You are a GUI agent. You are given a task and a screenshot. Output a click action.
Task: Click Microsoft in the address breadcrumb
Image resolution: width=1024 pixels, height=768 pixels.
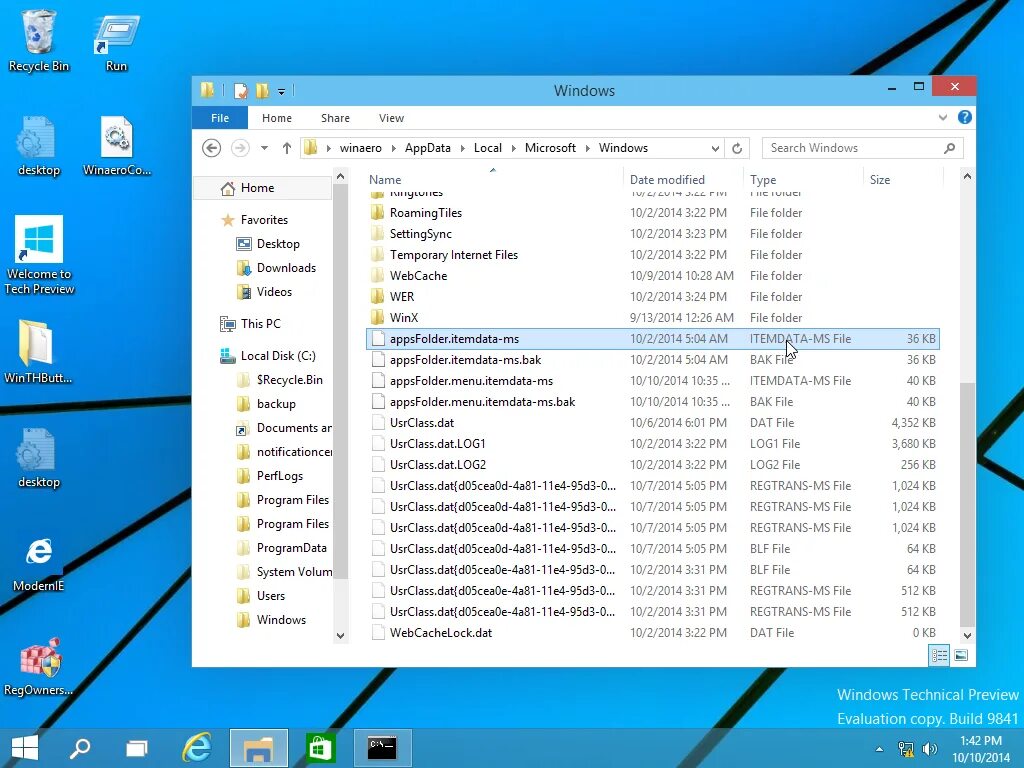(550, 148)
